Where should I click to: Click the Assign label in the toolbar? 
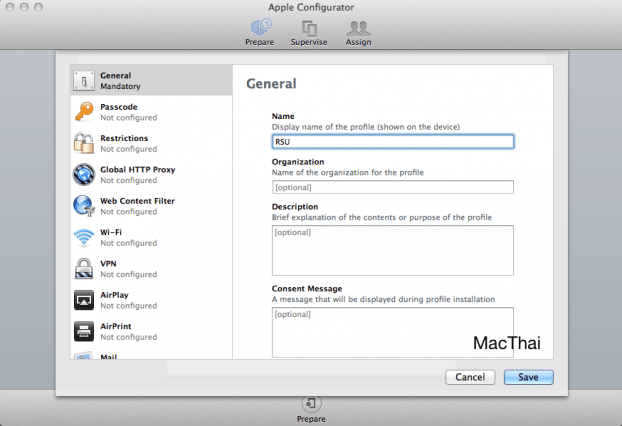click(x=358, y=42)
